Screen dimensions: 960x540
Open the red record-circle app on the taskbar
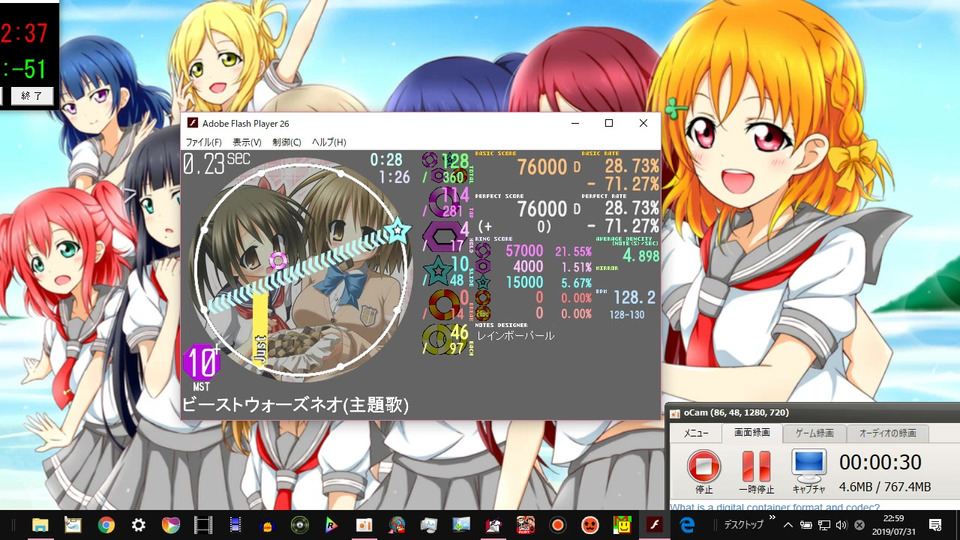coord(557,525)
